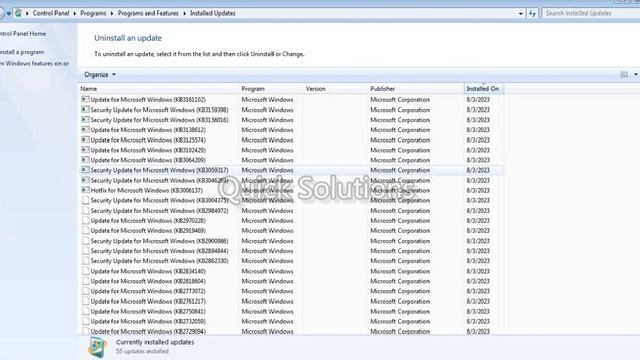This screenshot has width=640, height=360.
Task: Focus the Search Installed Updates field
Action: tap(591, 13)
